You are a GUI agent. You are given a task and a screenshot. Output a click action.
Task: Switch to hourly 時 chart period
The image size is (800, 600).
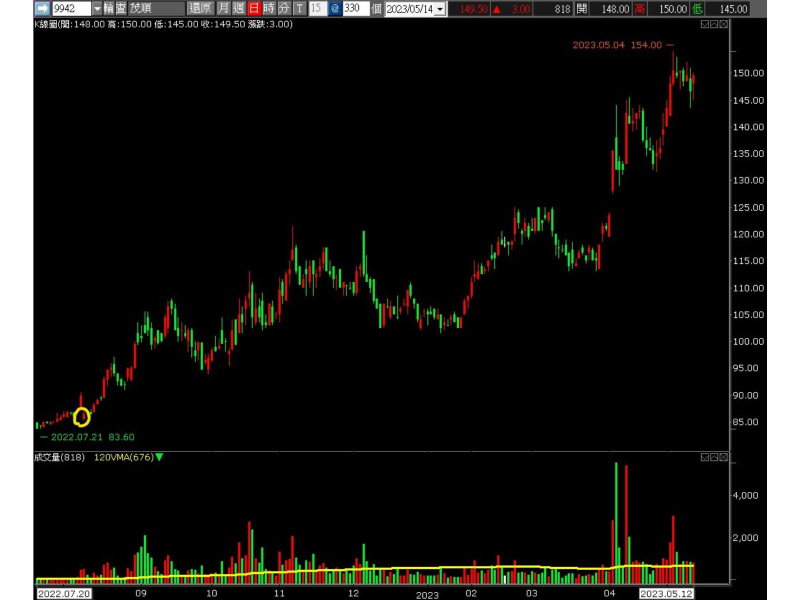269,8
